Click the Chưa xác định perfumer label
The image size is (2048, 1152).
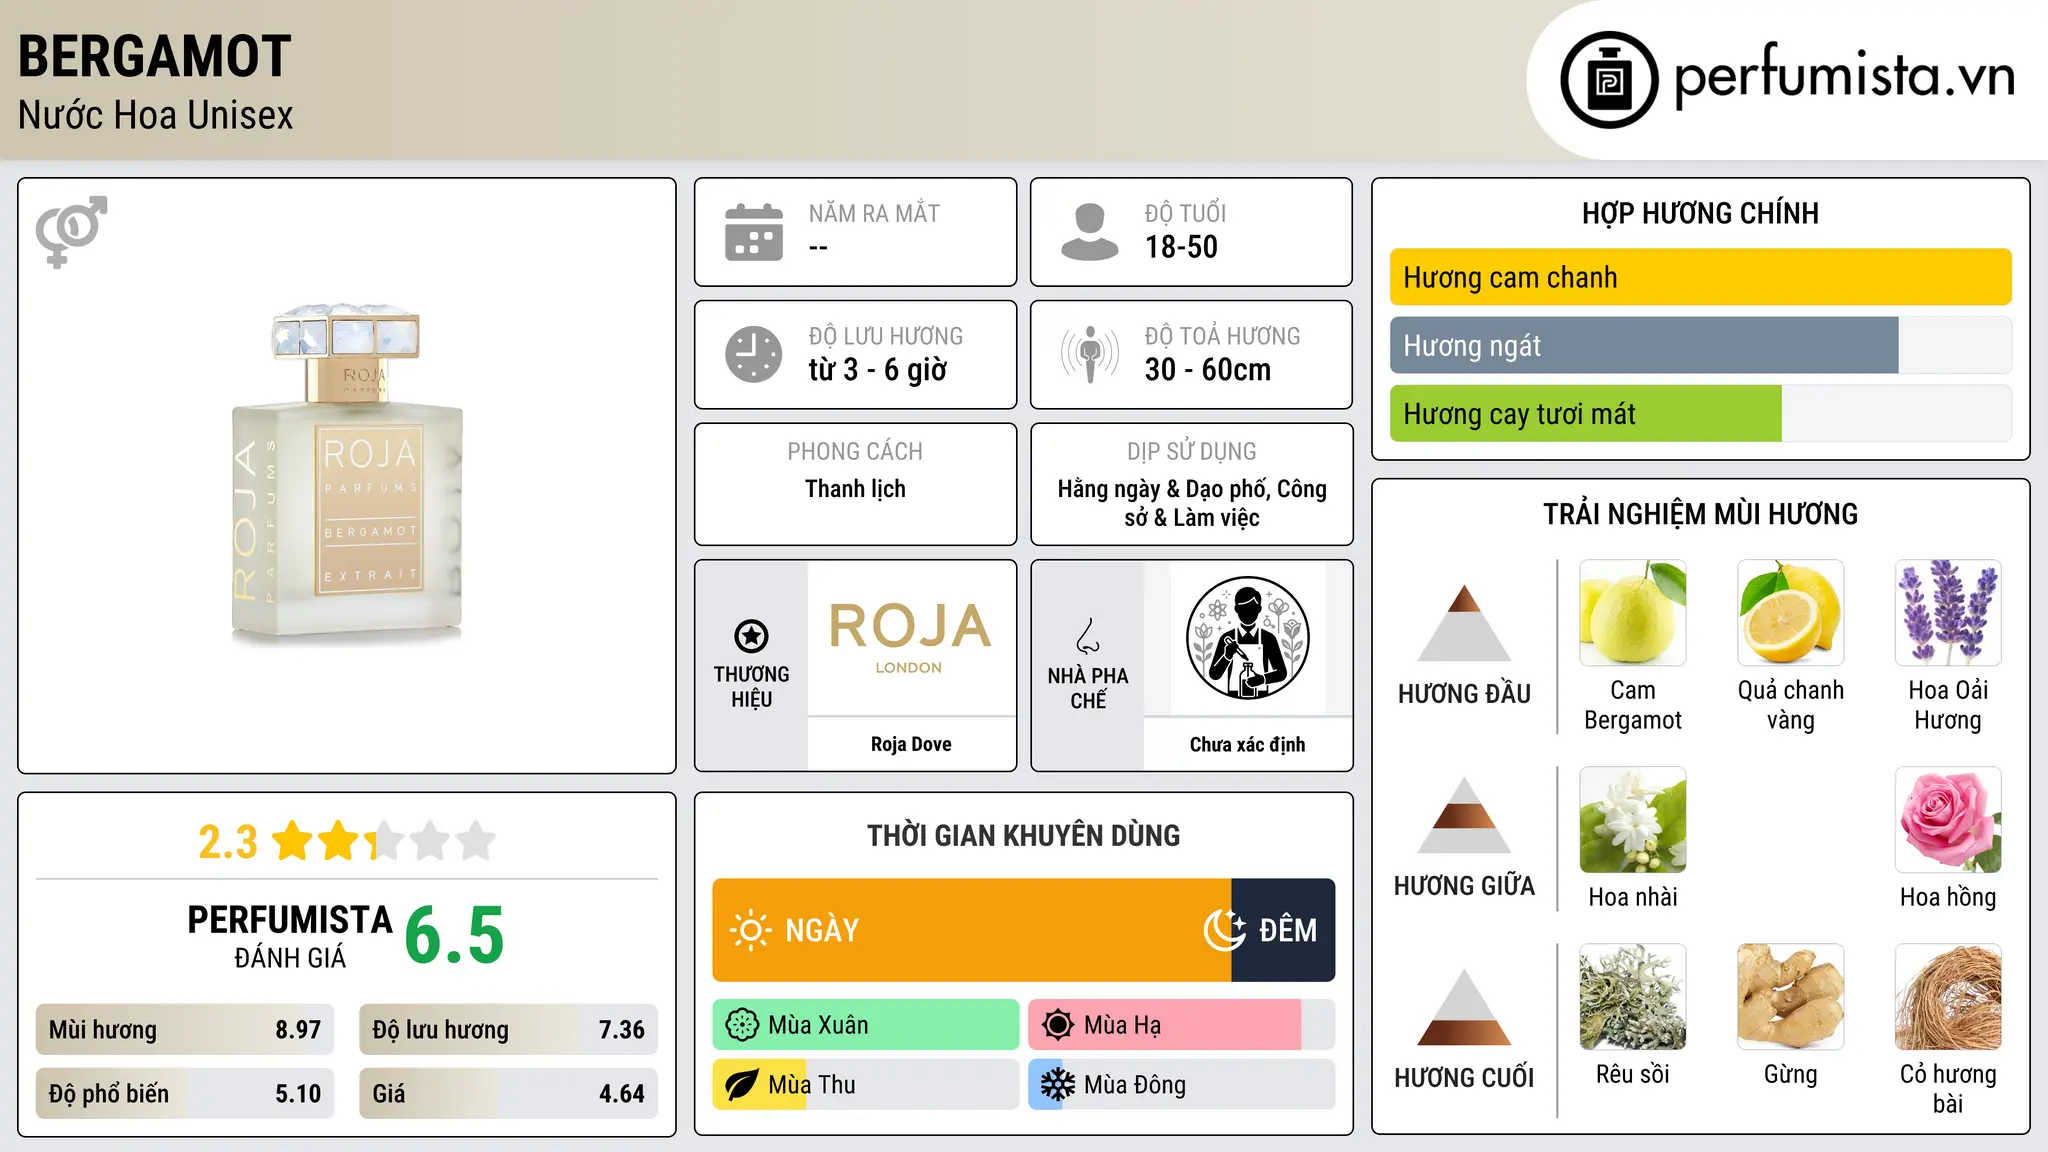[1247, 744]
